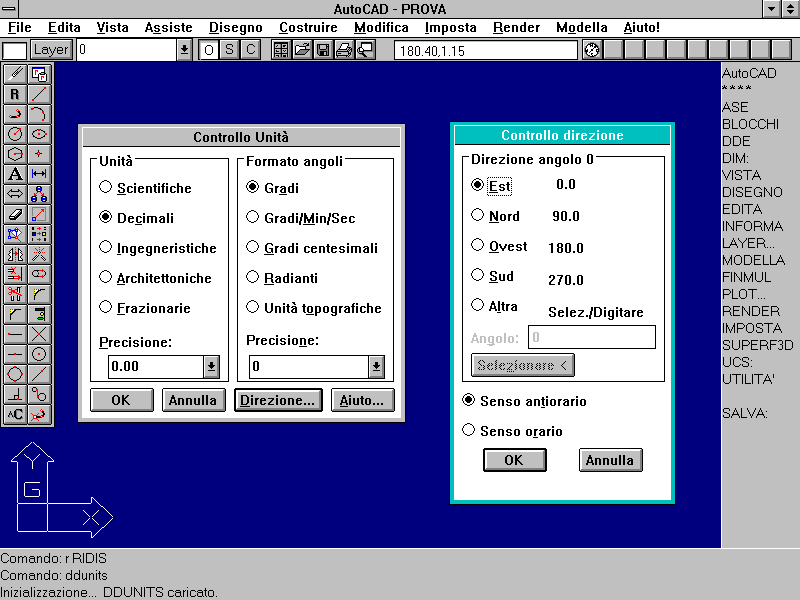Click the double-headed arrow toolbox icon
Viewport: 800px width, 600px height.
(x=15, y=194)
